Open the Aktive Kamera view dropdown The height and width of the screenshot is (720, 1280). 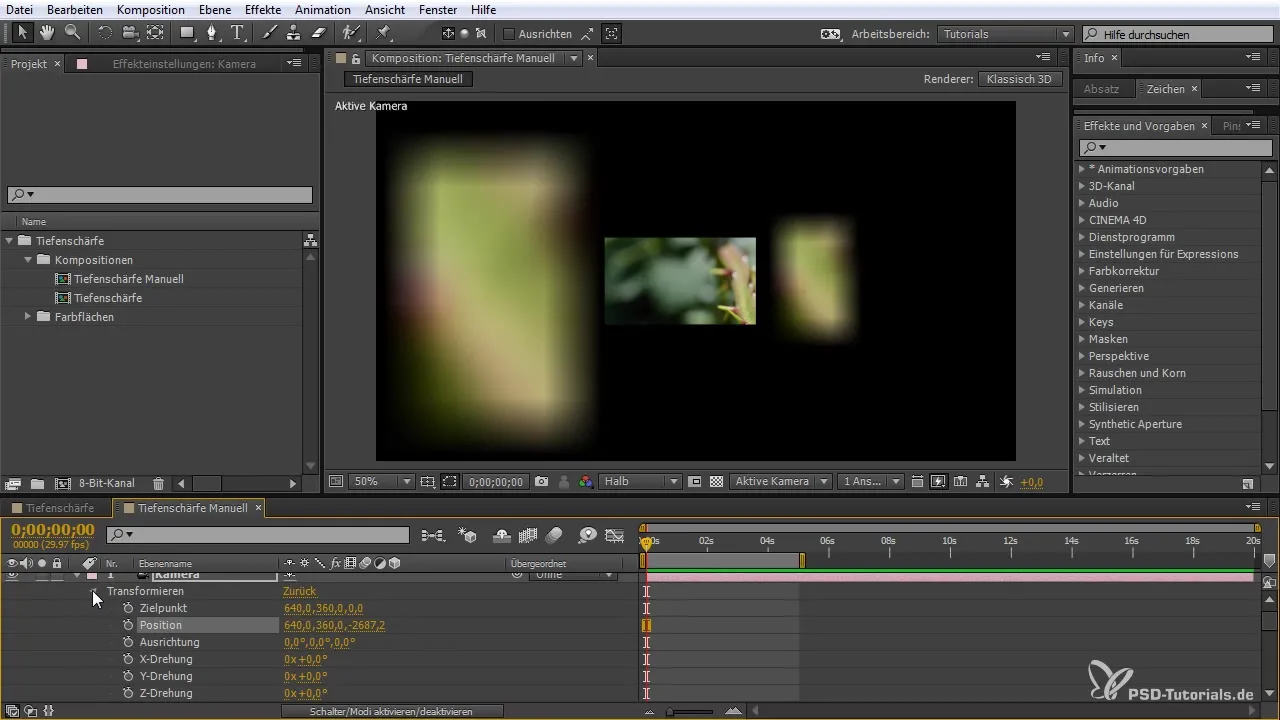[781, 481]
